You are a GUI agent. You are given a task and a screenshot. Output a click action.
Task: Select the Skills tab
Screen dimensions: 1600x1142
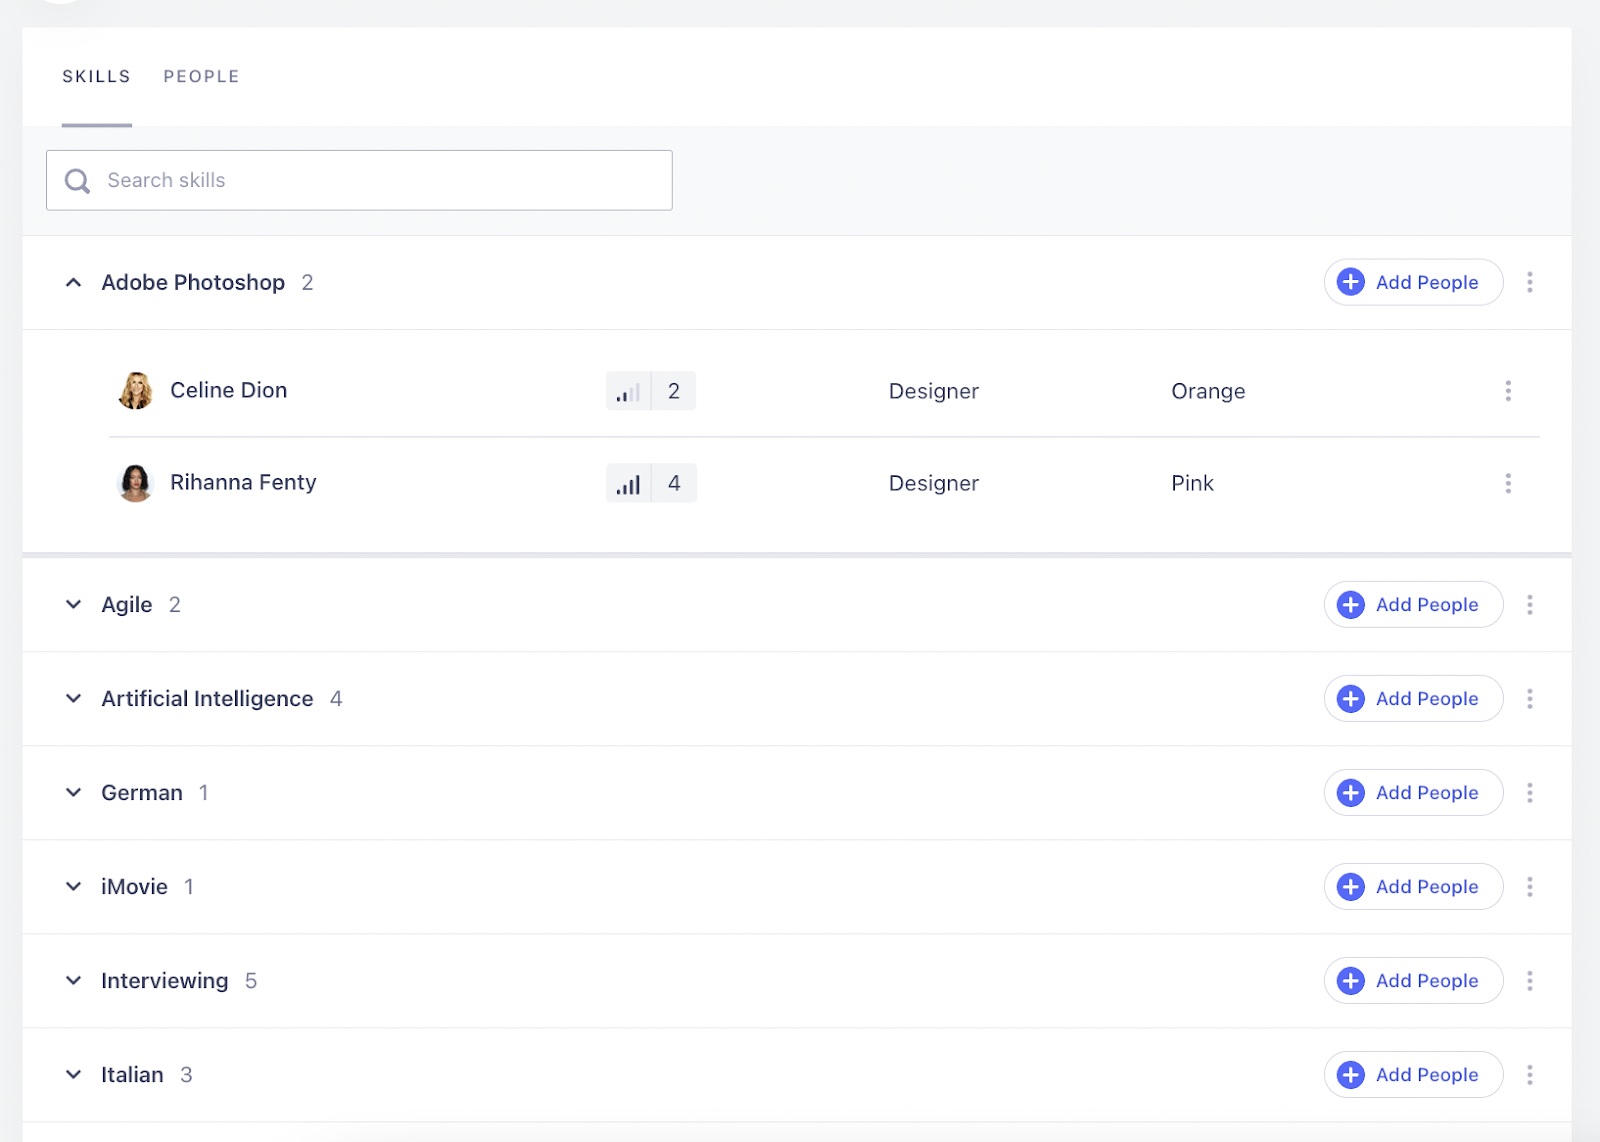pyautogui.click(x=96, y=77)
